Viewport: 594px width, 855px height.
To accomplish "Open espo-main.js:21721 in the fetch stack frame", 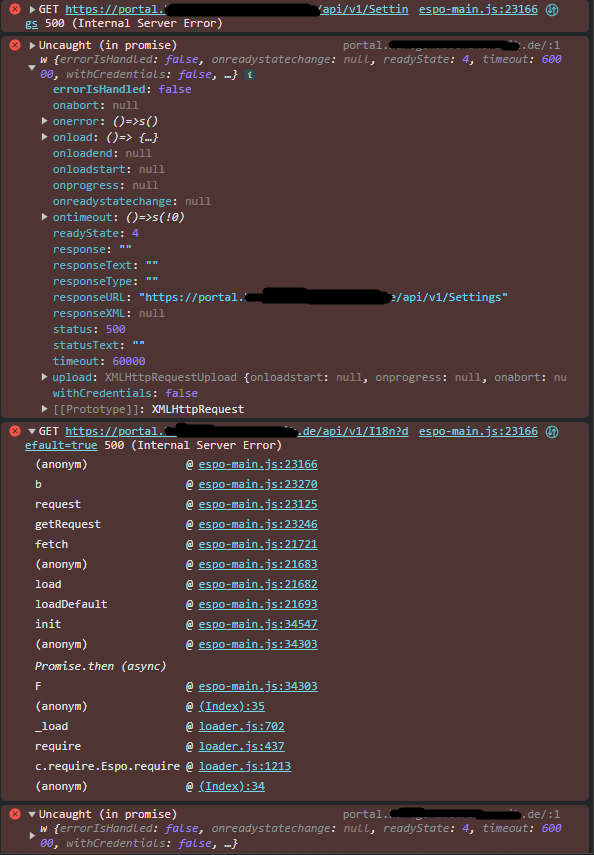I will 258,544.
